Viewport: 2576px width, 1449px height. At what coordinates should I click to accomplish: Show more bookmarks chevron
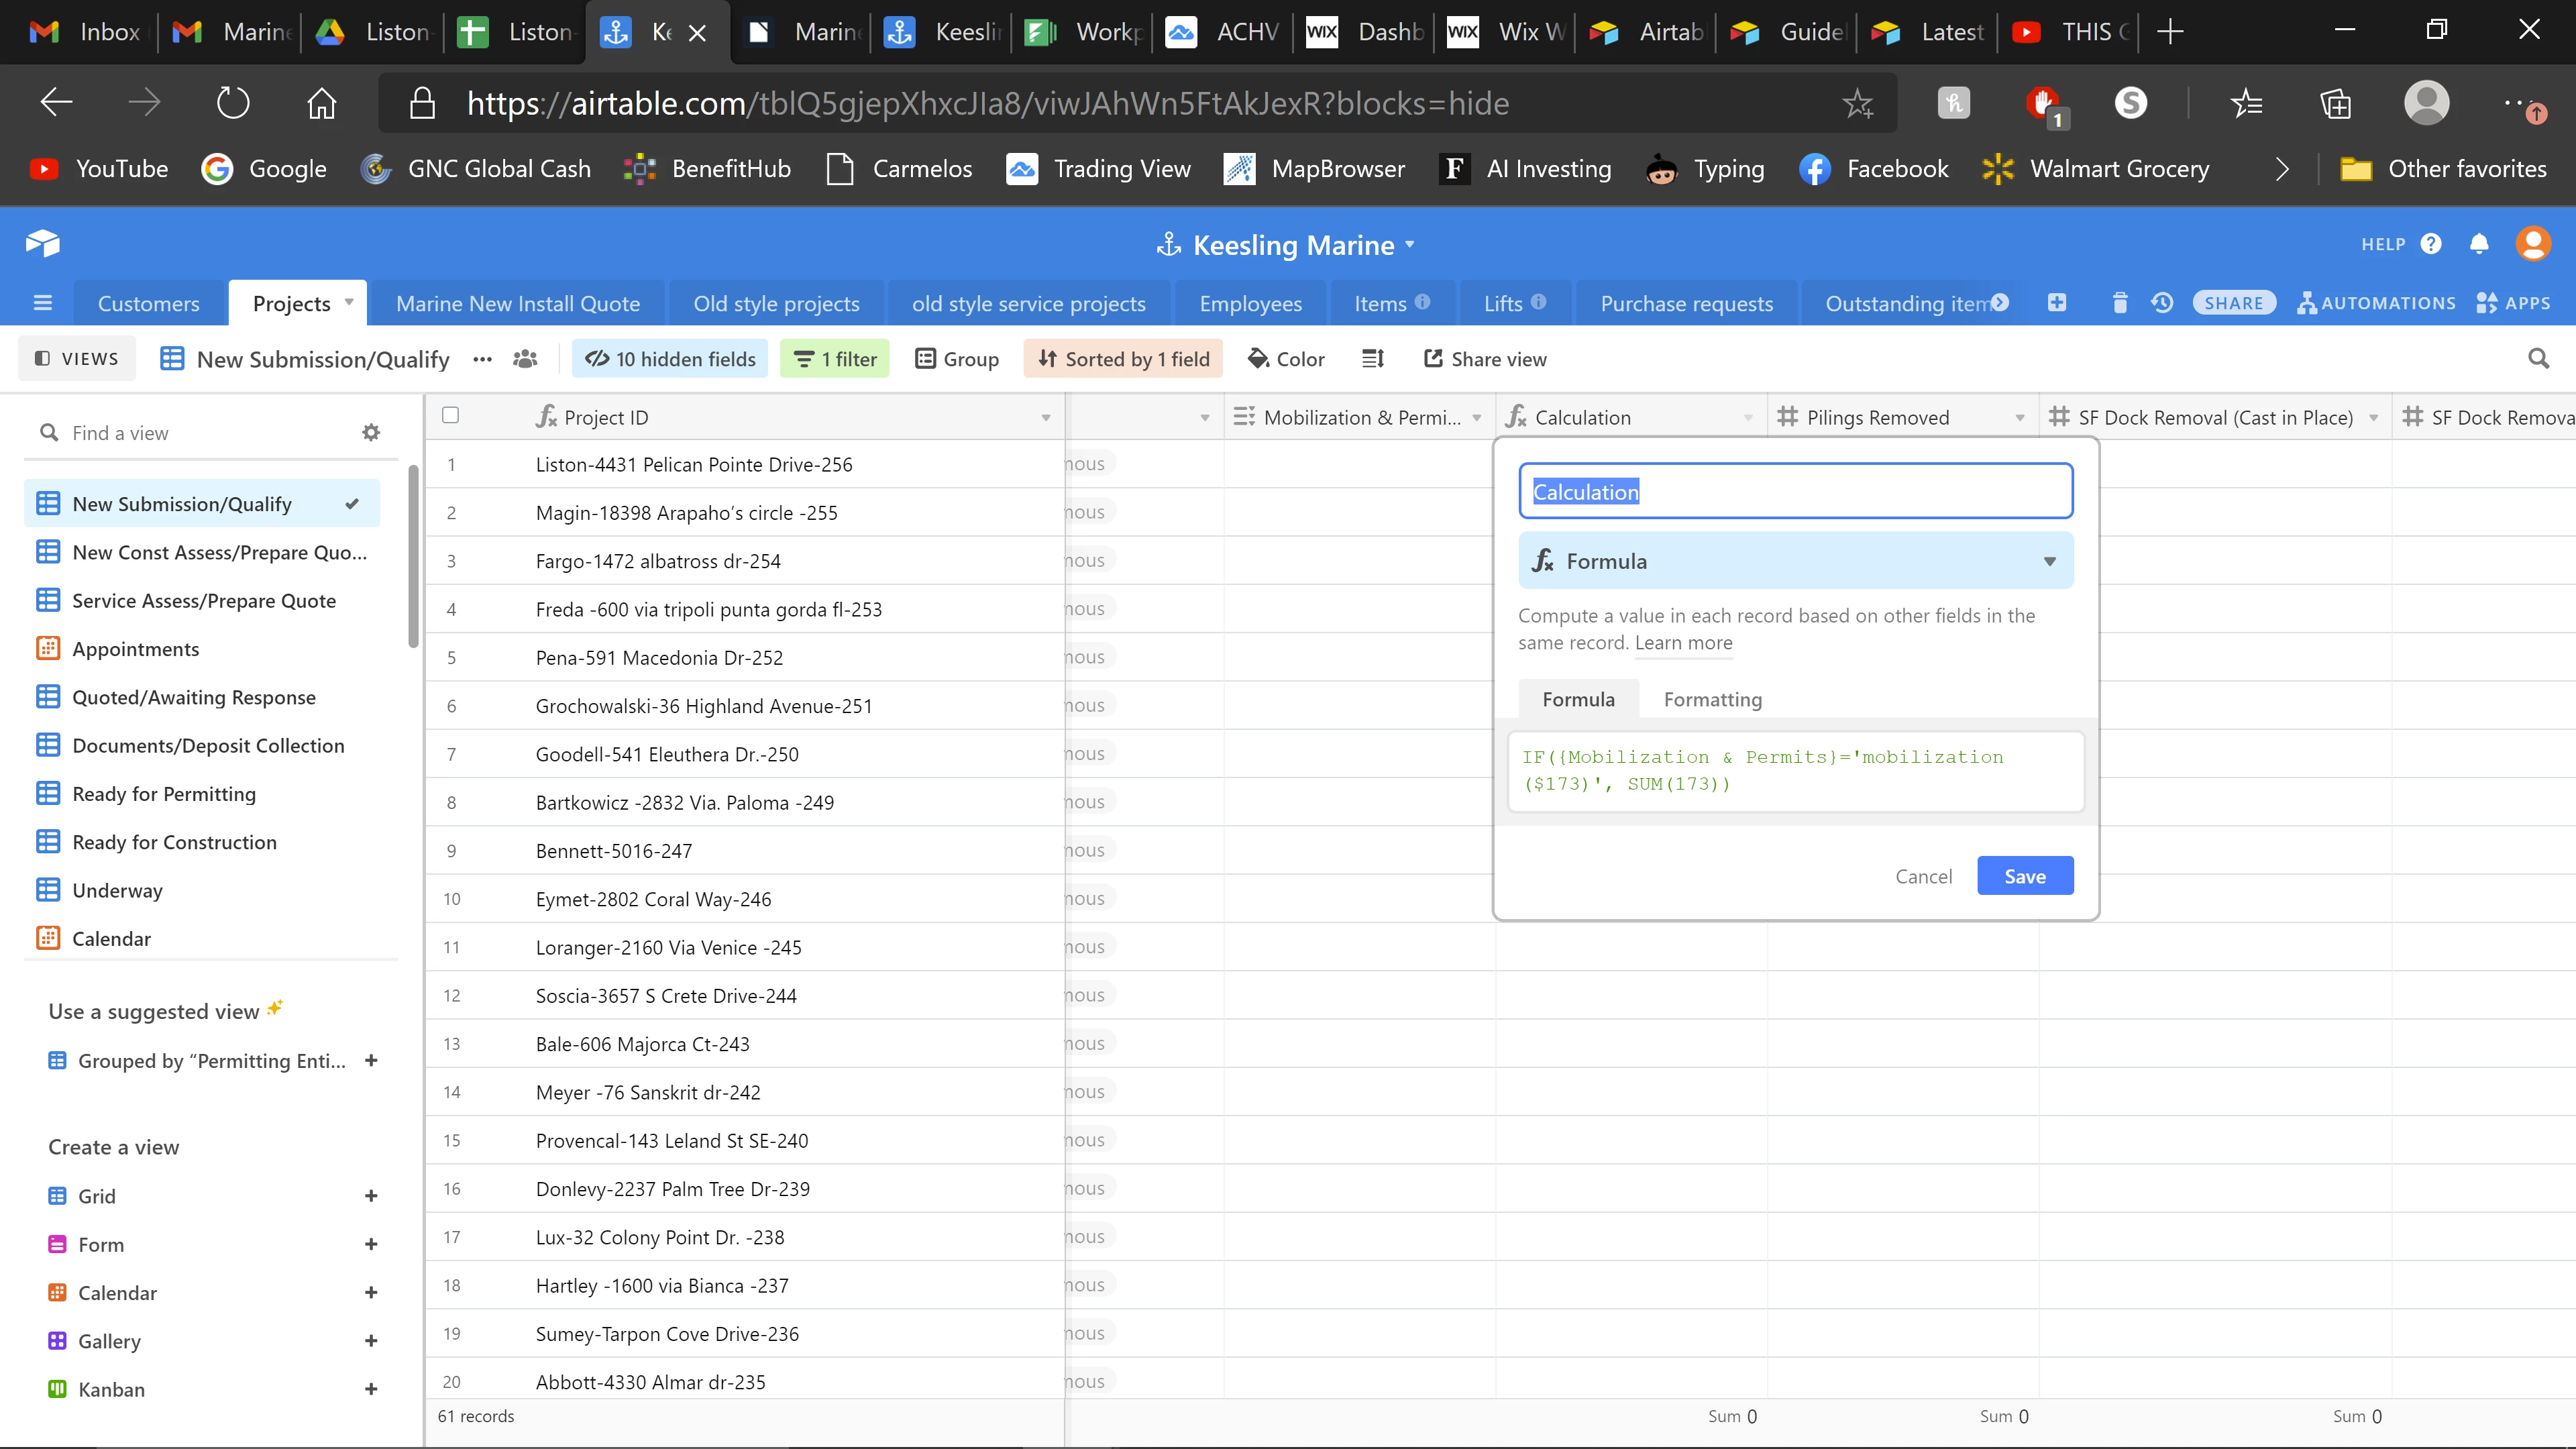[x=2282, y=169]
